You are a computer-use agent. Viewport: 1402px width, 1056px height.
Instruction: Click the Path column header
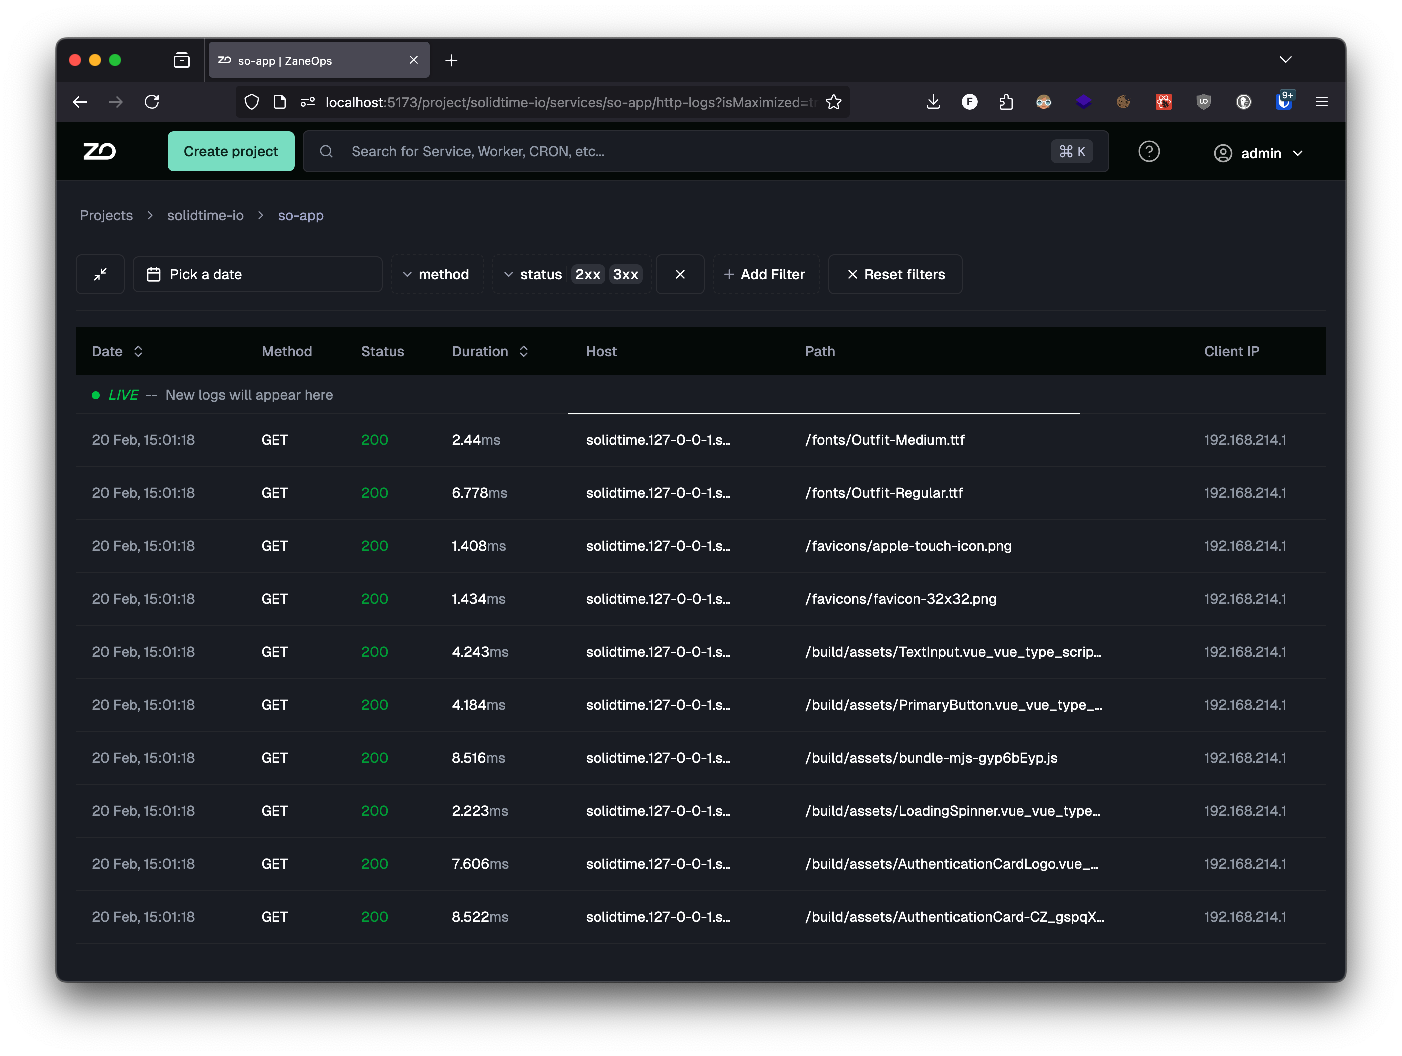coord(820,351)
